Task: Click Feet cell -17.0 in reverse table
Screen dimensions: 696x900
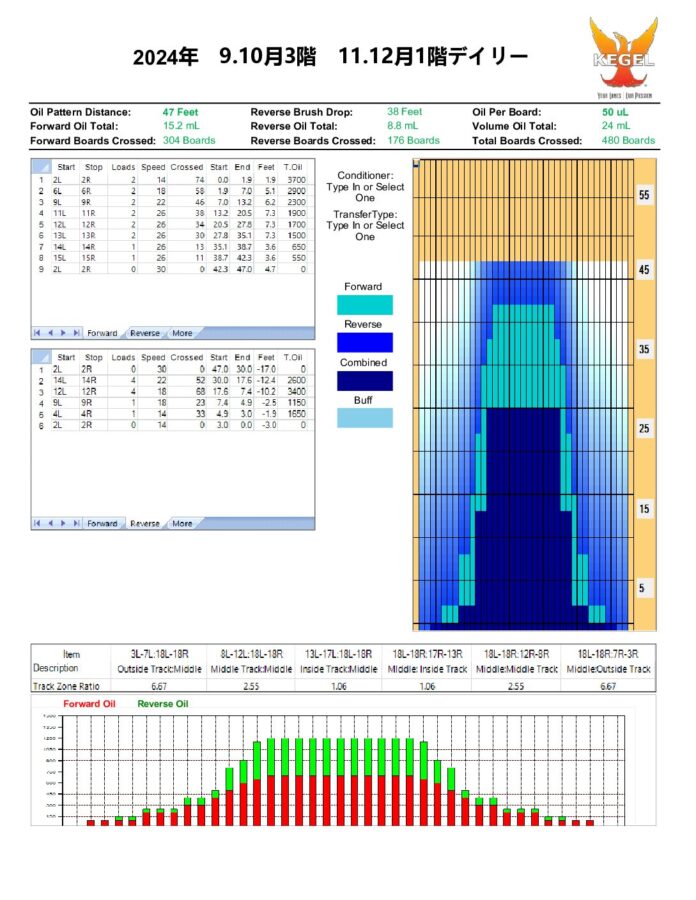Action: 266,369
